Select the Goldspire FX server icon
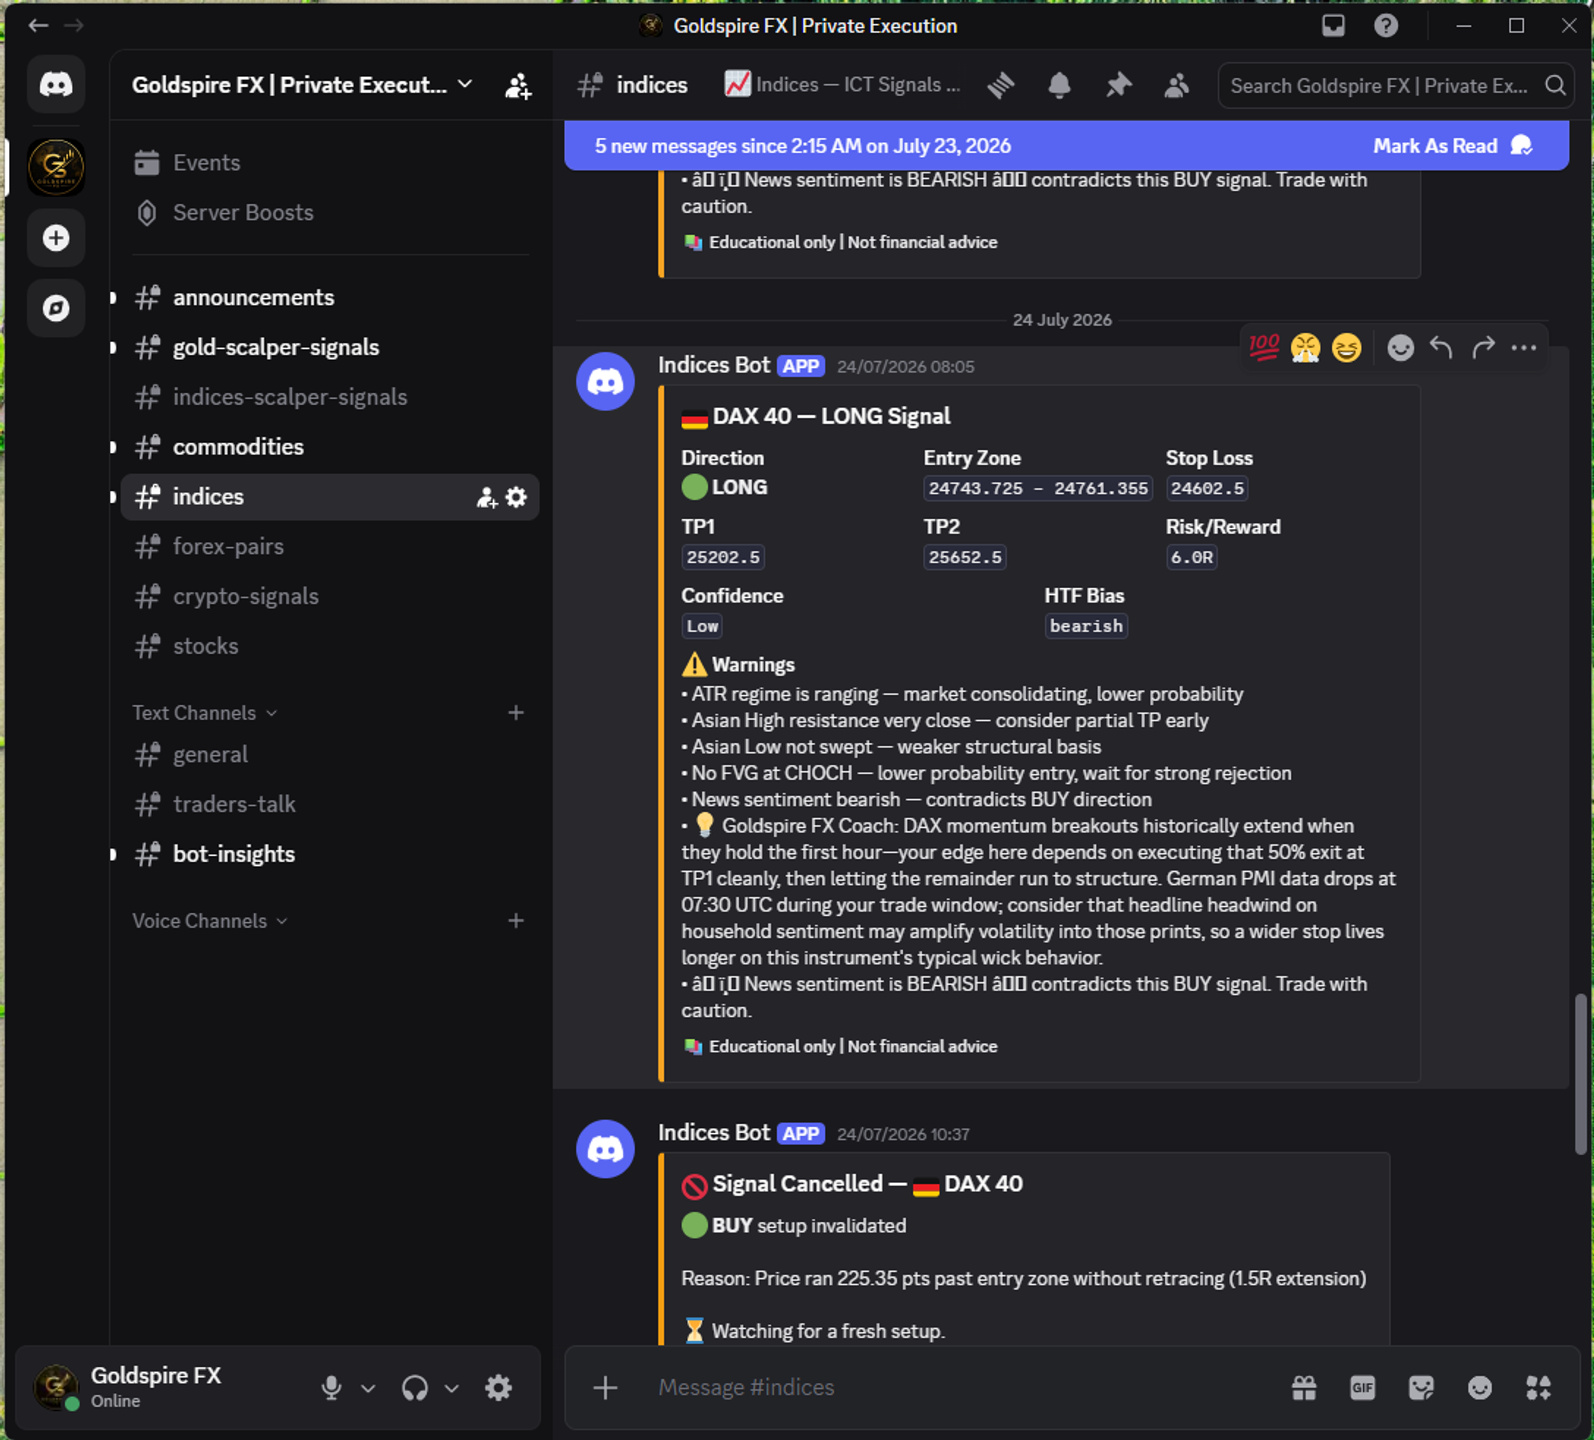The width and height of the screenshot is (1594, 1440). (x=56, y=167)
